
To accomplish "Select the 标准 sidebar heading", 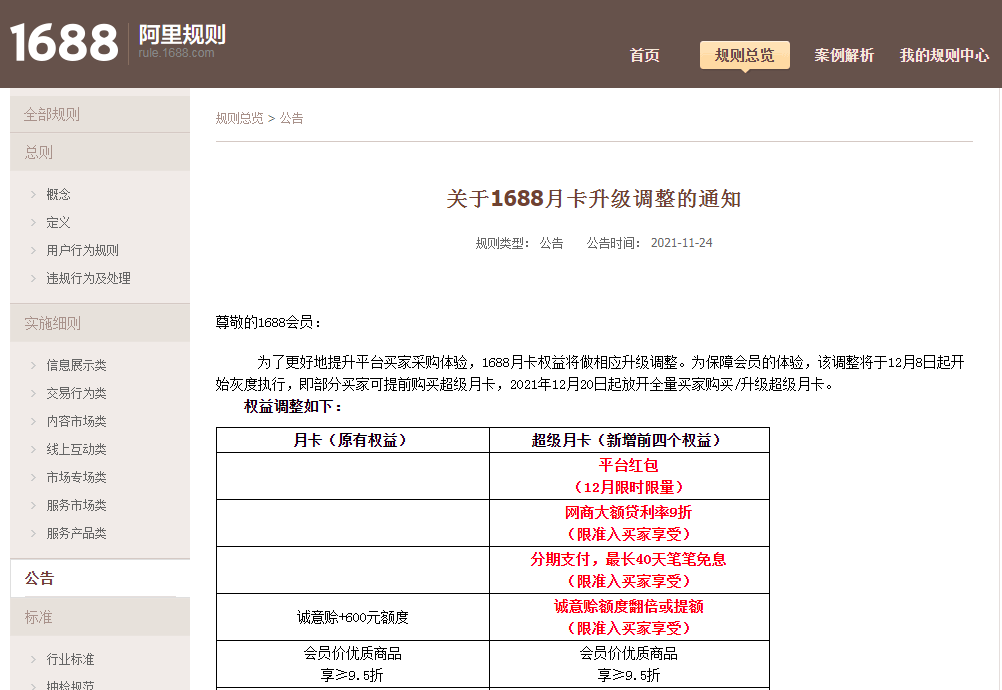I will tap(100, 617).
